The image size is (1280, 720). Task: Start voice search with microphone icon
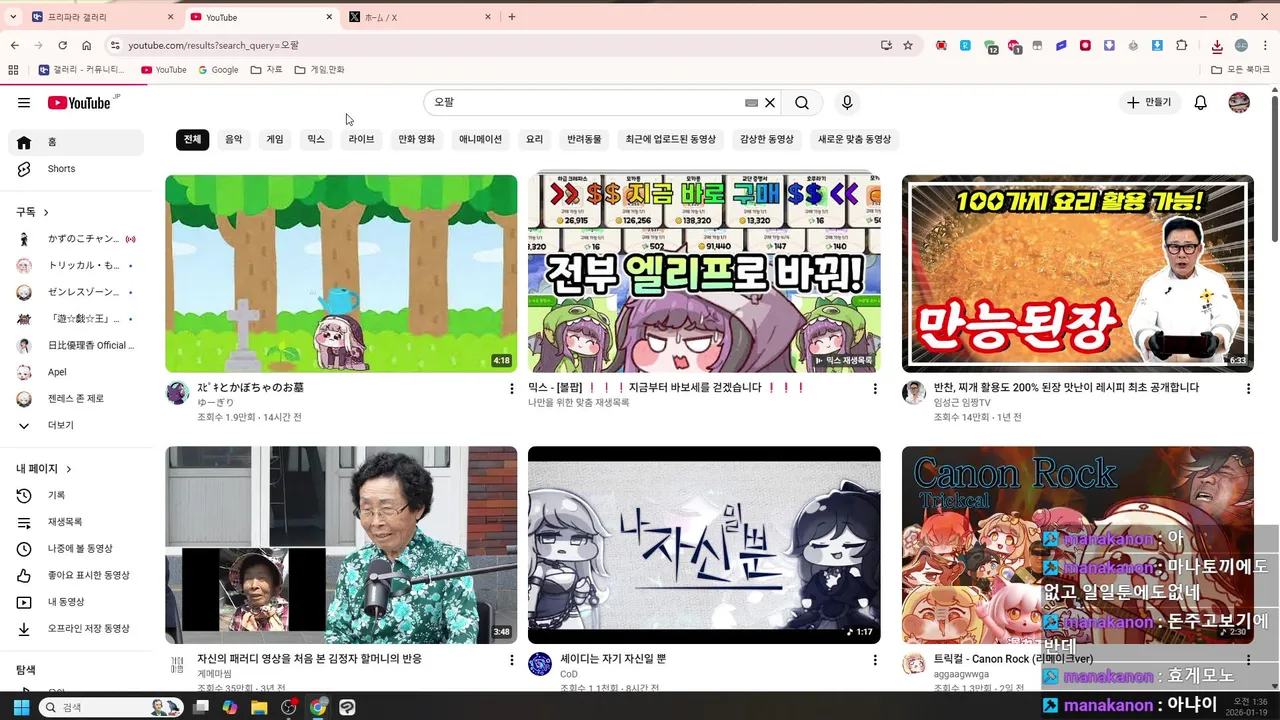[x=847, y=103]
